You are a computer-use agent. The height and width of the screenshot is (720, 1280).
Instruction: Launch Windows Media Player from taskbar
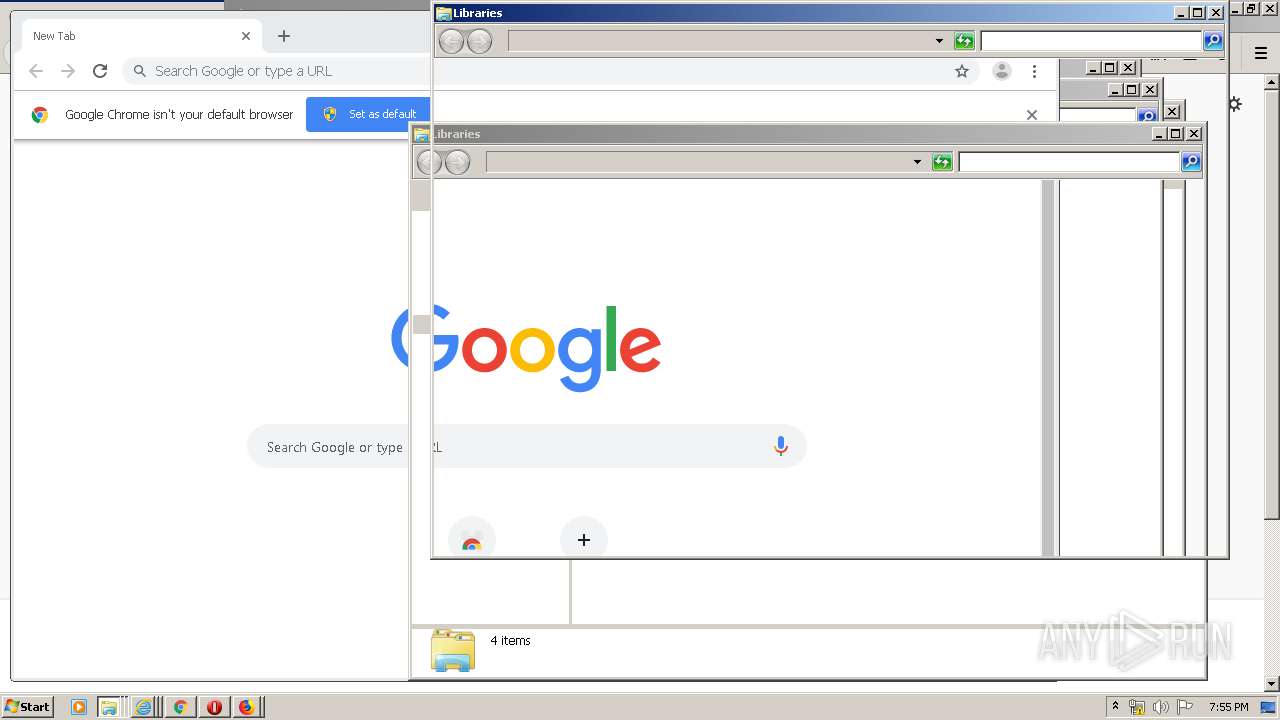pos(79,707)
